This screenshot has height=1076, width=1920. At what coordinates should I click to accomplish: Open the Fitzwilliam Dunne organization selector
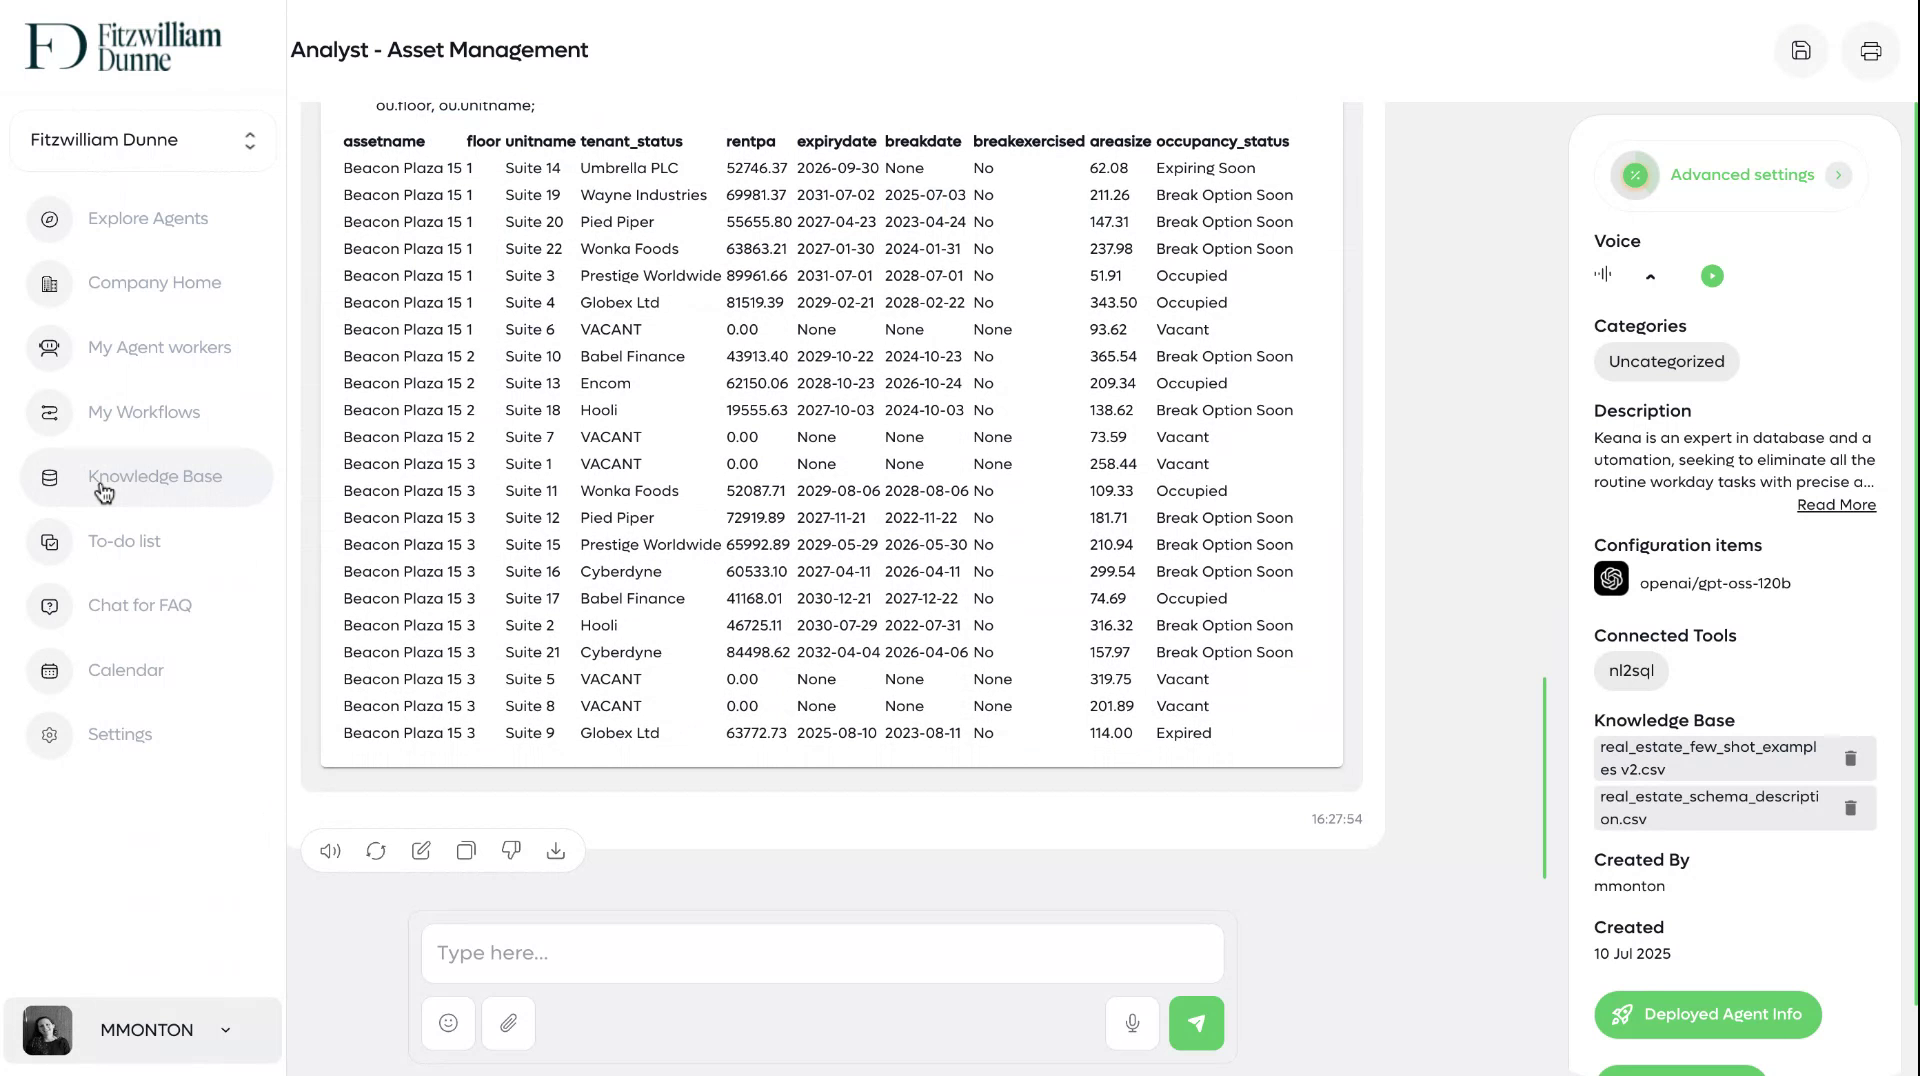(143, 141)
